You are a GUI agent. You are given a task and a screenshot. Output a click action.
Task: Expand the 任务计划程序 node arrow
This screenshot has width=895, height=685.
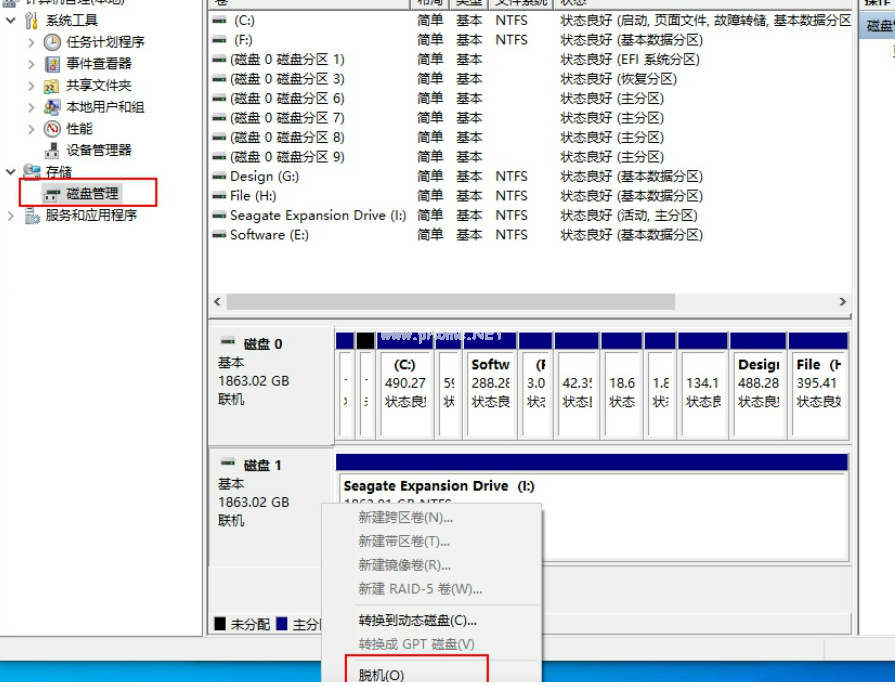(31, 42)
